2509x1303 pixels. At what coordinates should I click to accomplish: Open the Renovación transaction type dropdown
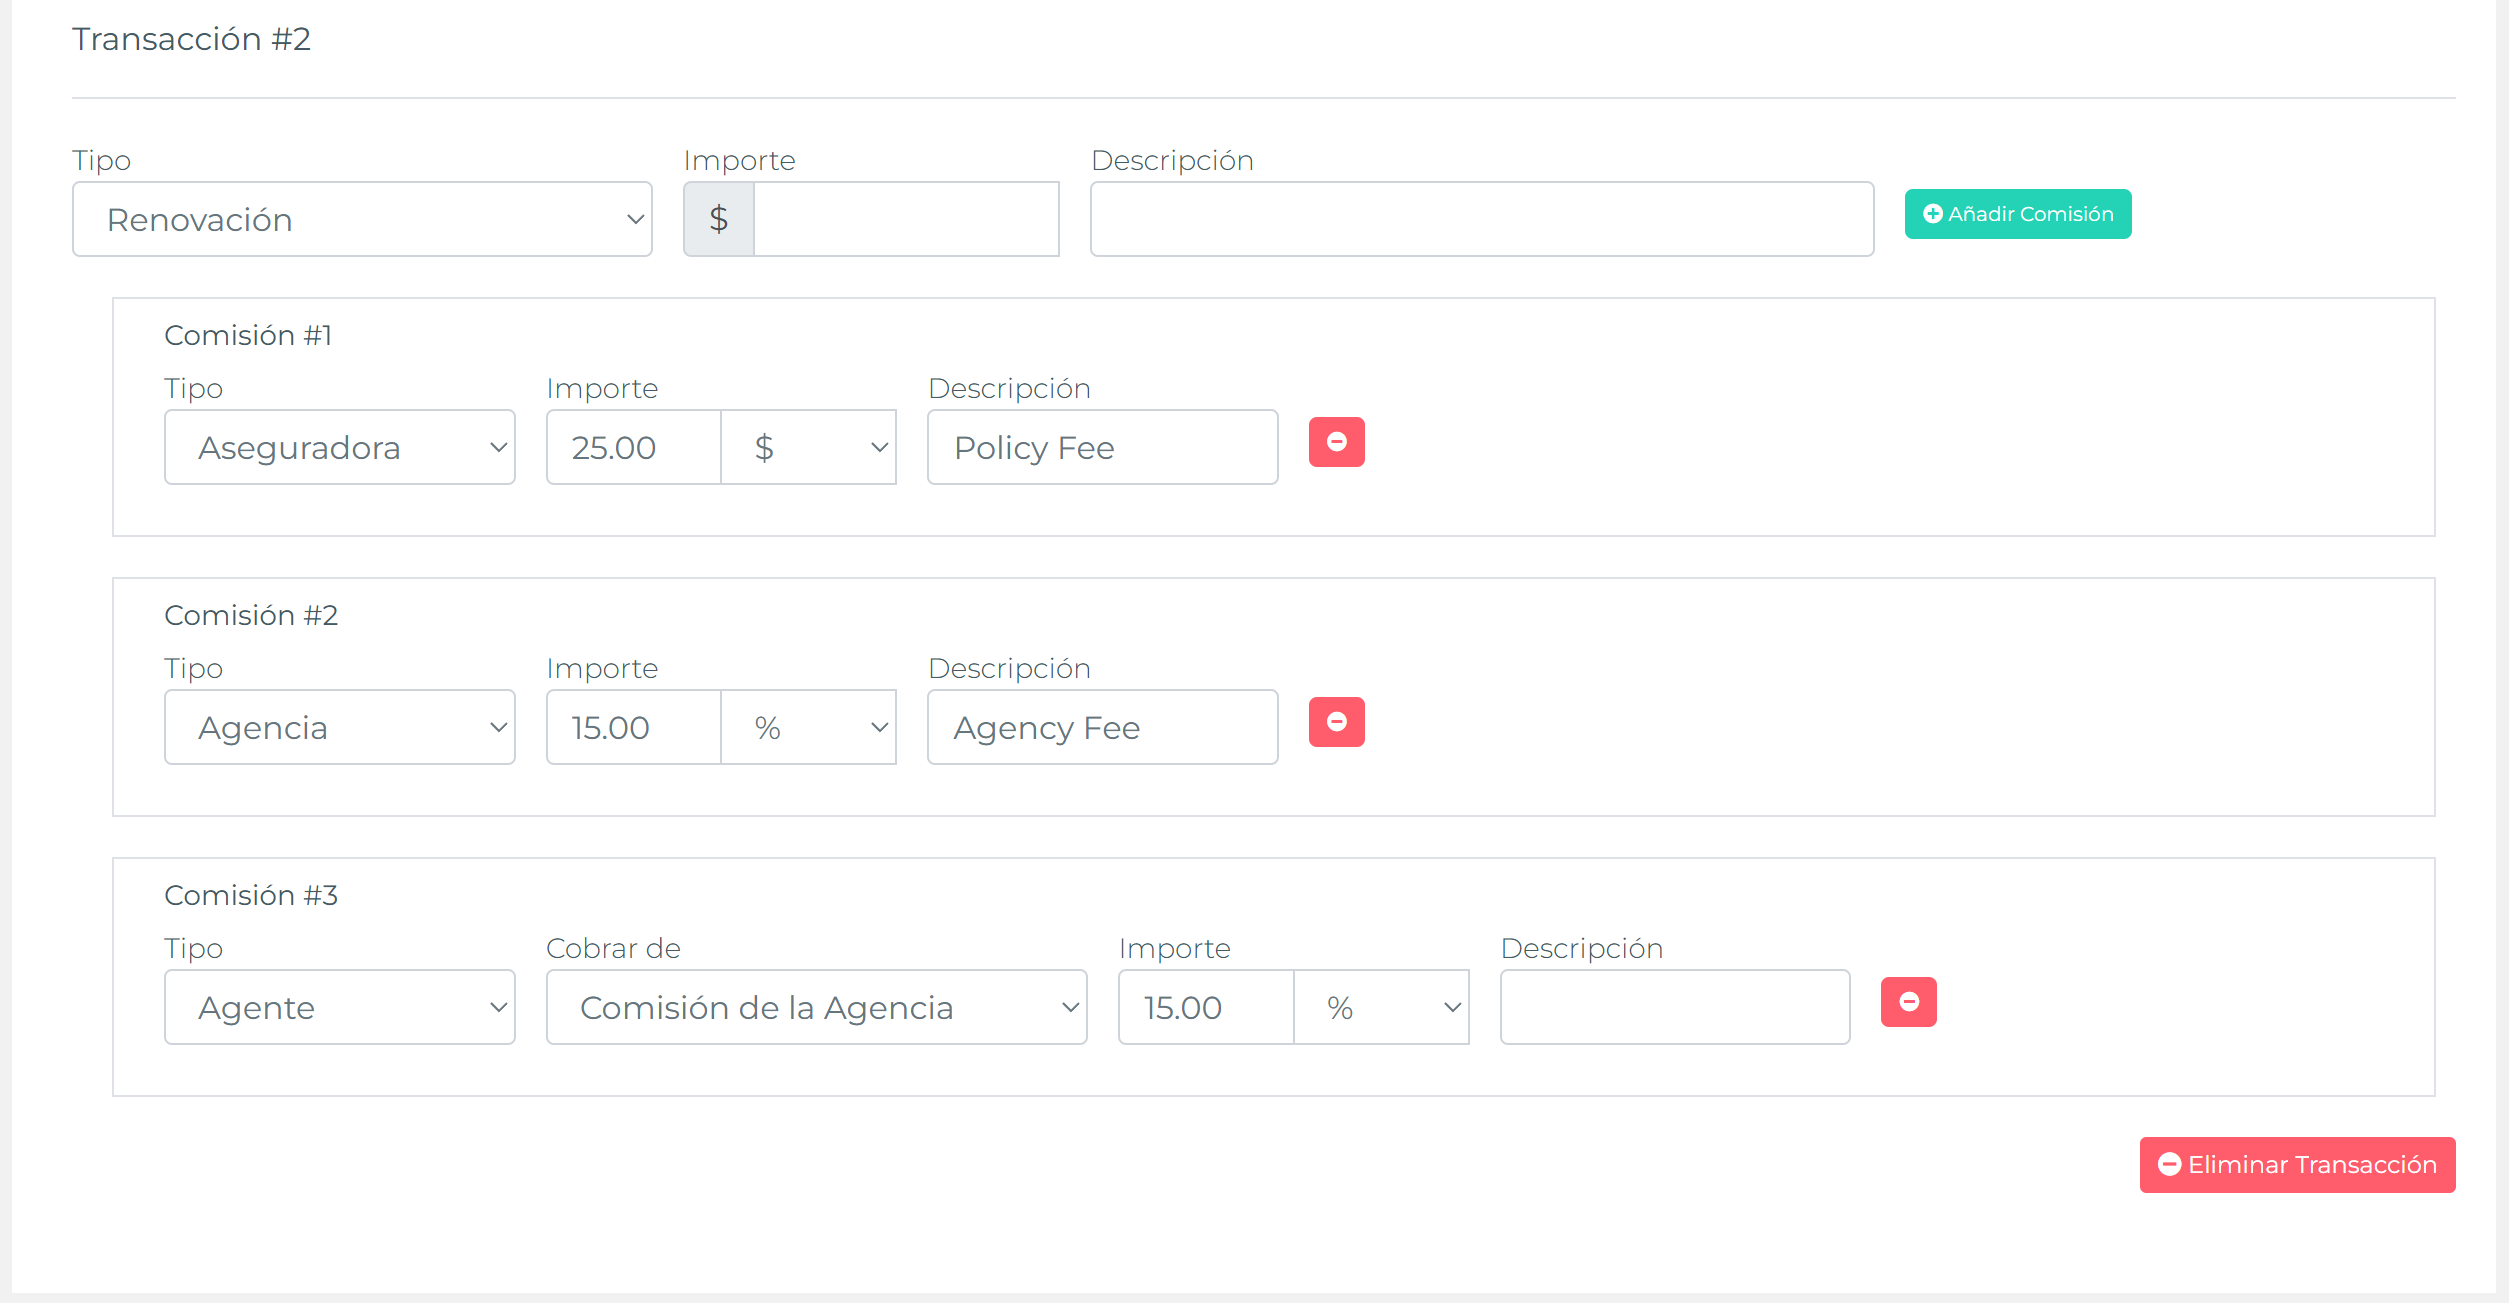[x=362, y=220]
